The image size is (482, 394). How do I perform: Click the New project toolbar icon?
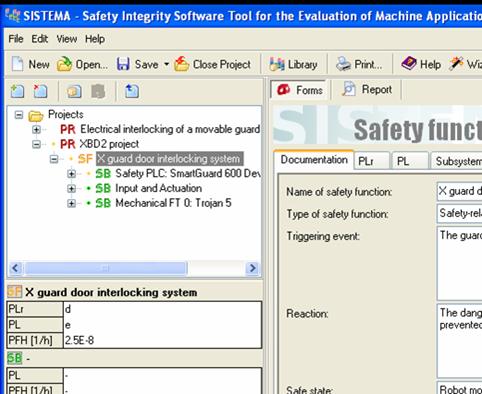pyautogui.click(x=18, y=64)
